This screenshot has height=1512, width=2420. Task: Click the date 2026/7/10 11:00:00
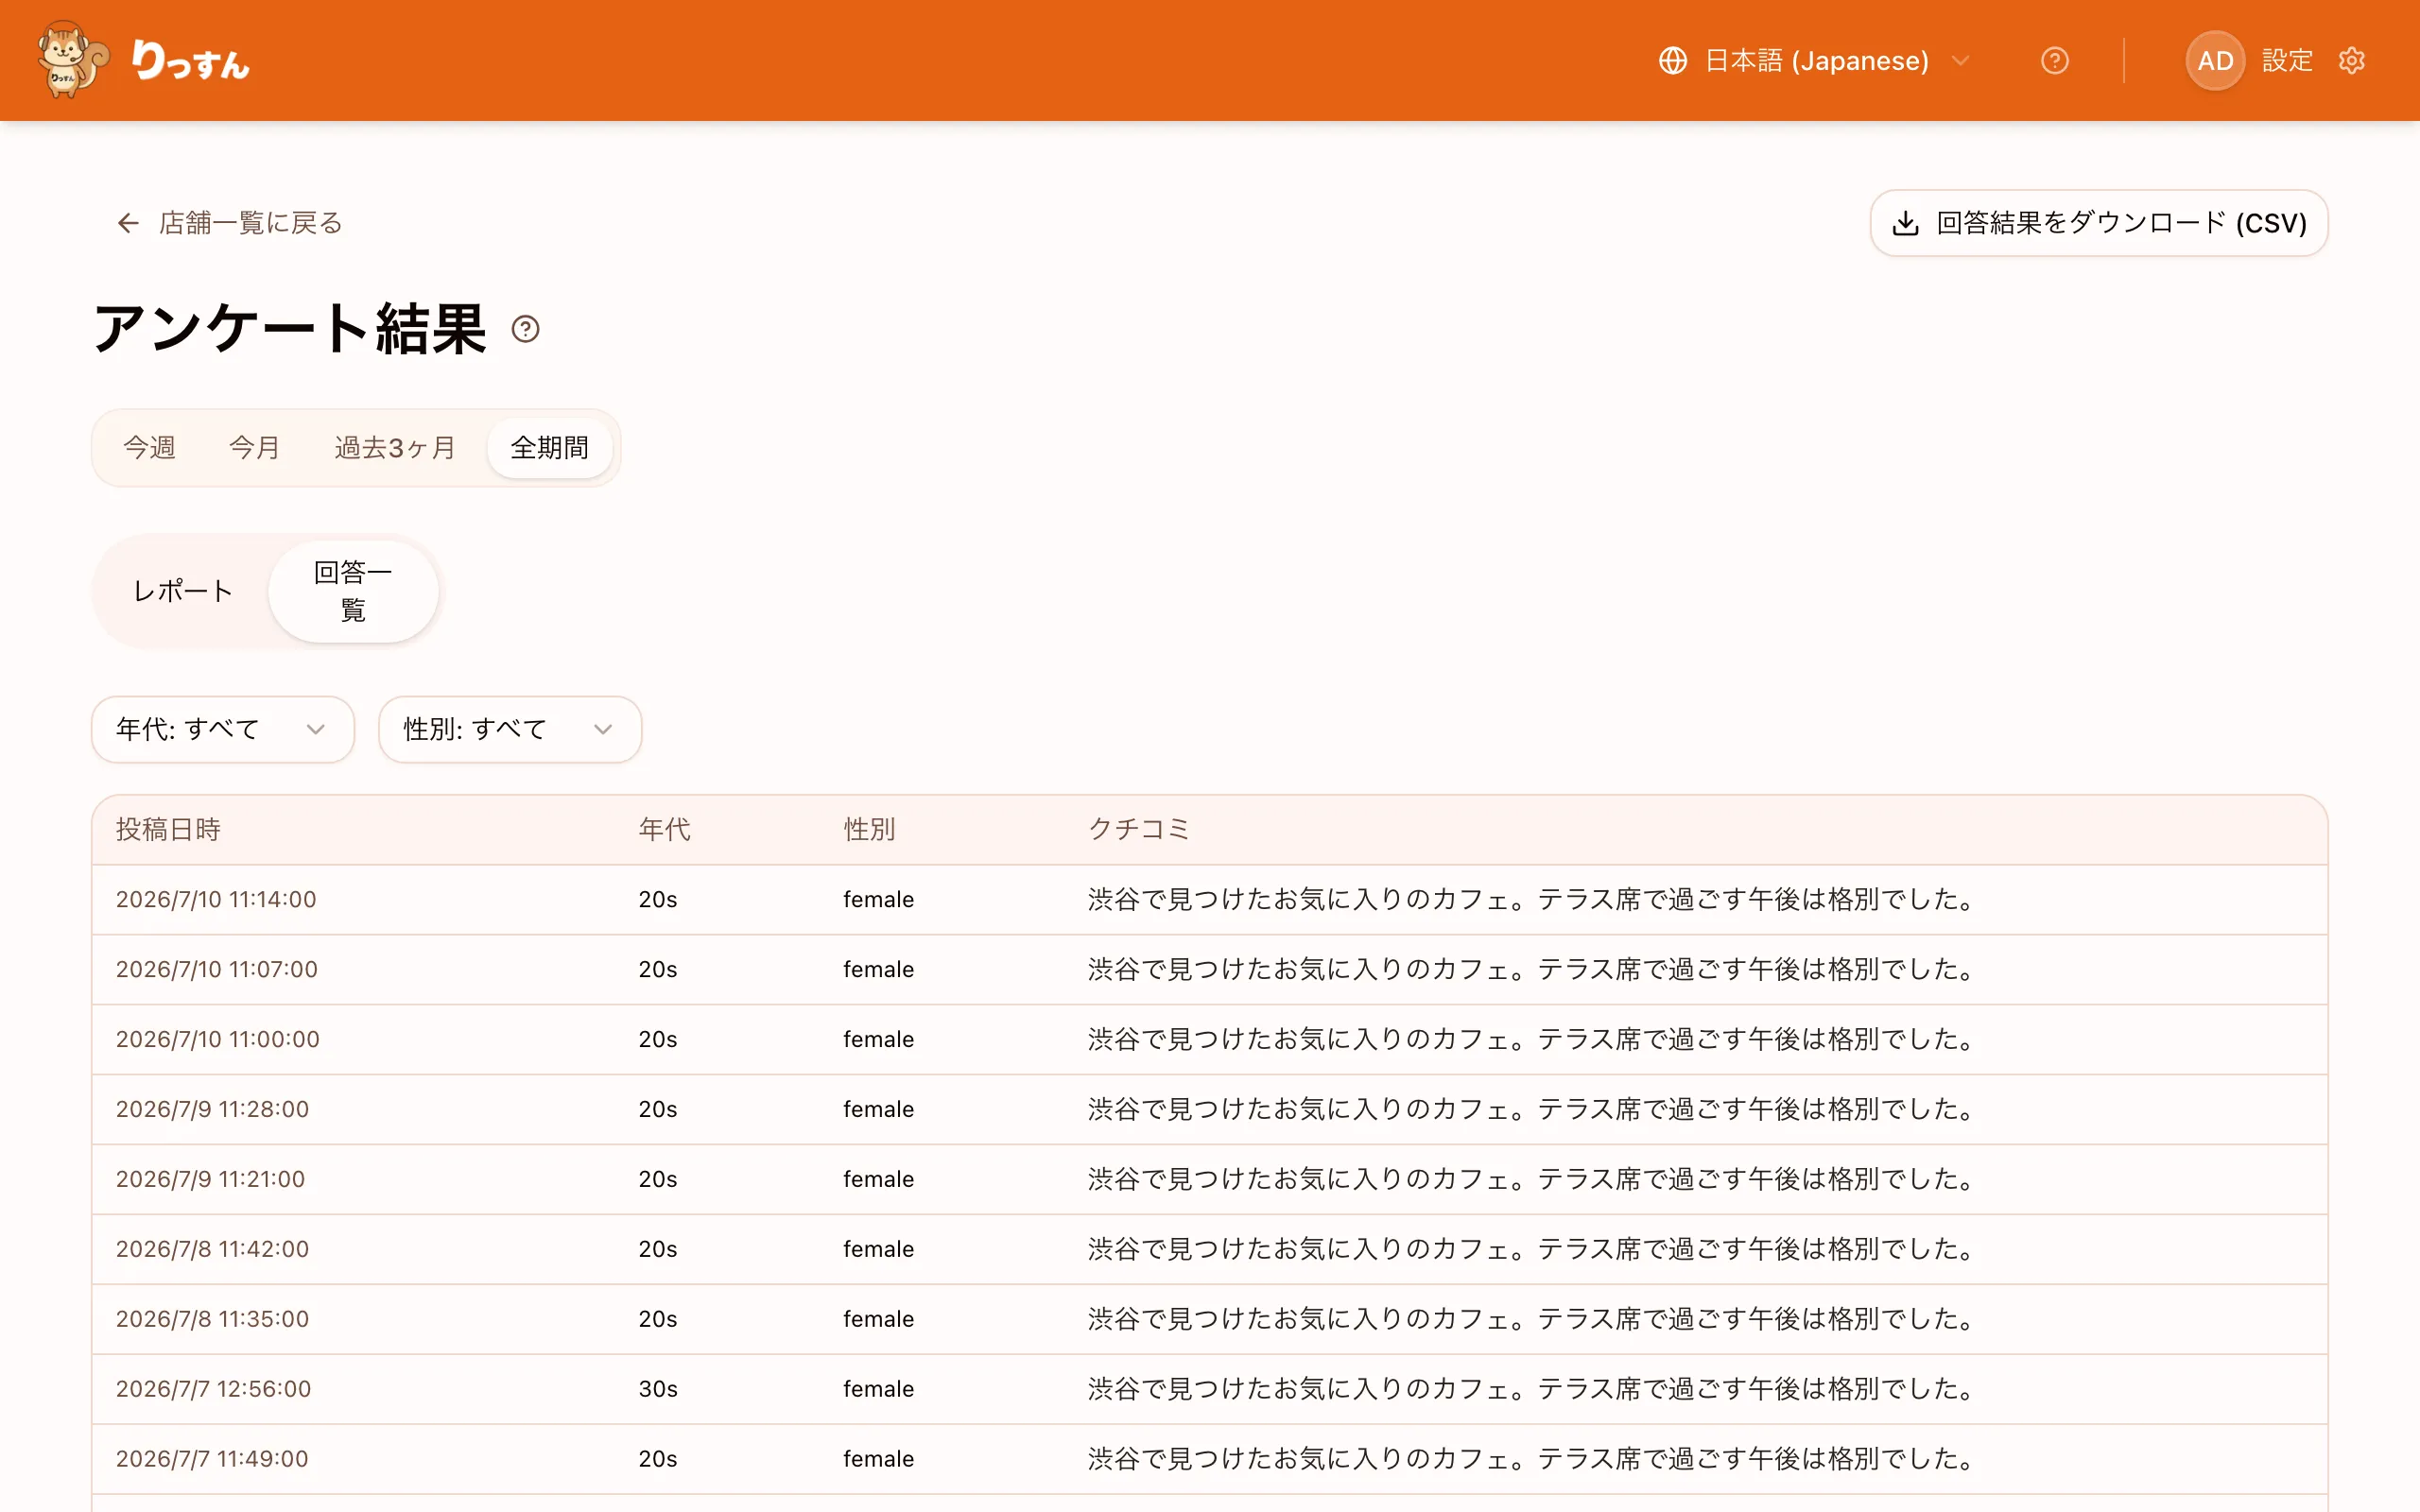[218, 1039]
